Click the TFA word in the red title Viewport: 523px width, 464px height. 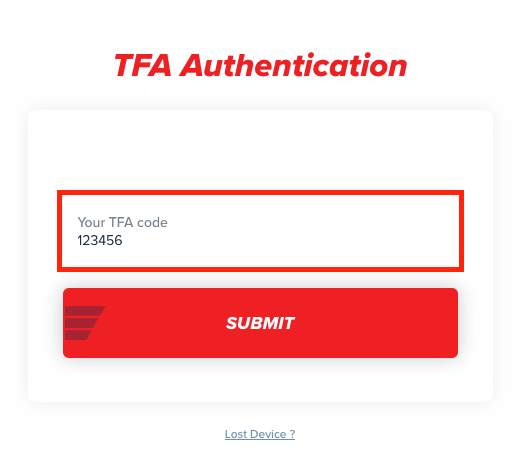[x=143, y=65]
